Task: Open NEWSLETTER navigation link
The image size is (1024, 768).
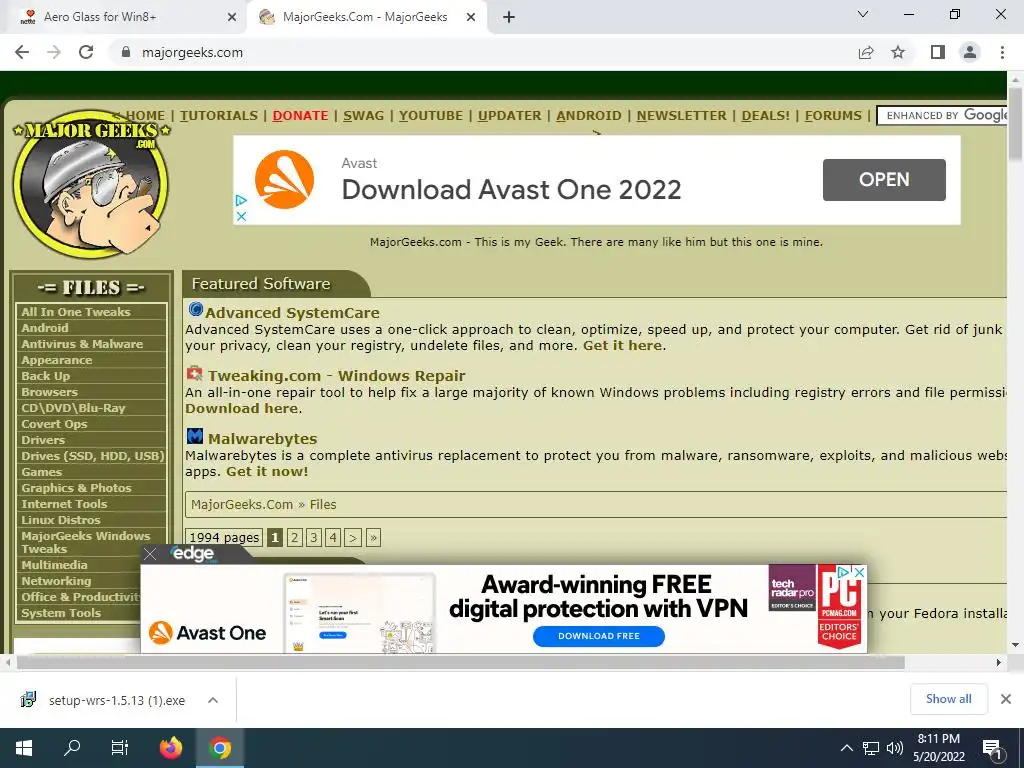Action: coord(682,116)
